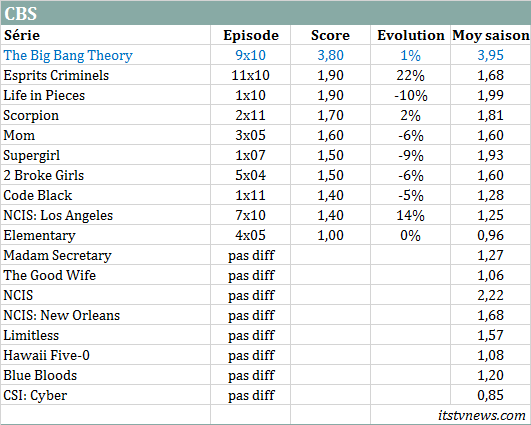
Task: Click episode cell 1x11
Action: (251, 195)
